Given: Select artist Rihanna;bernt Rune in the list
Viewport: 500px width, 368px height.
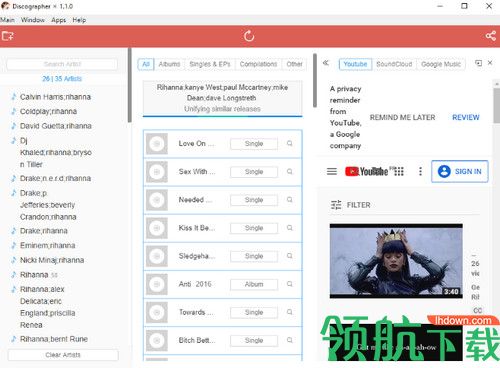Looking at the screenshot, I should [54, 339].
